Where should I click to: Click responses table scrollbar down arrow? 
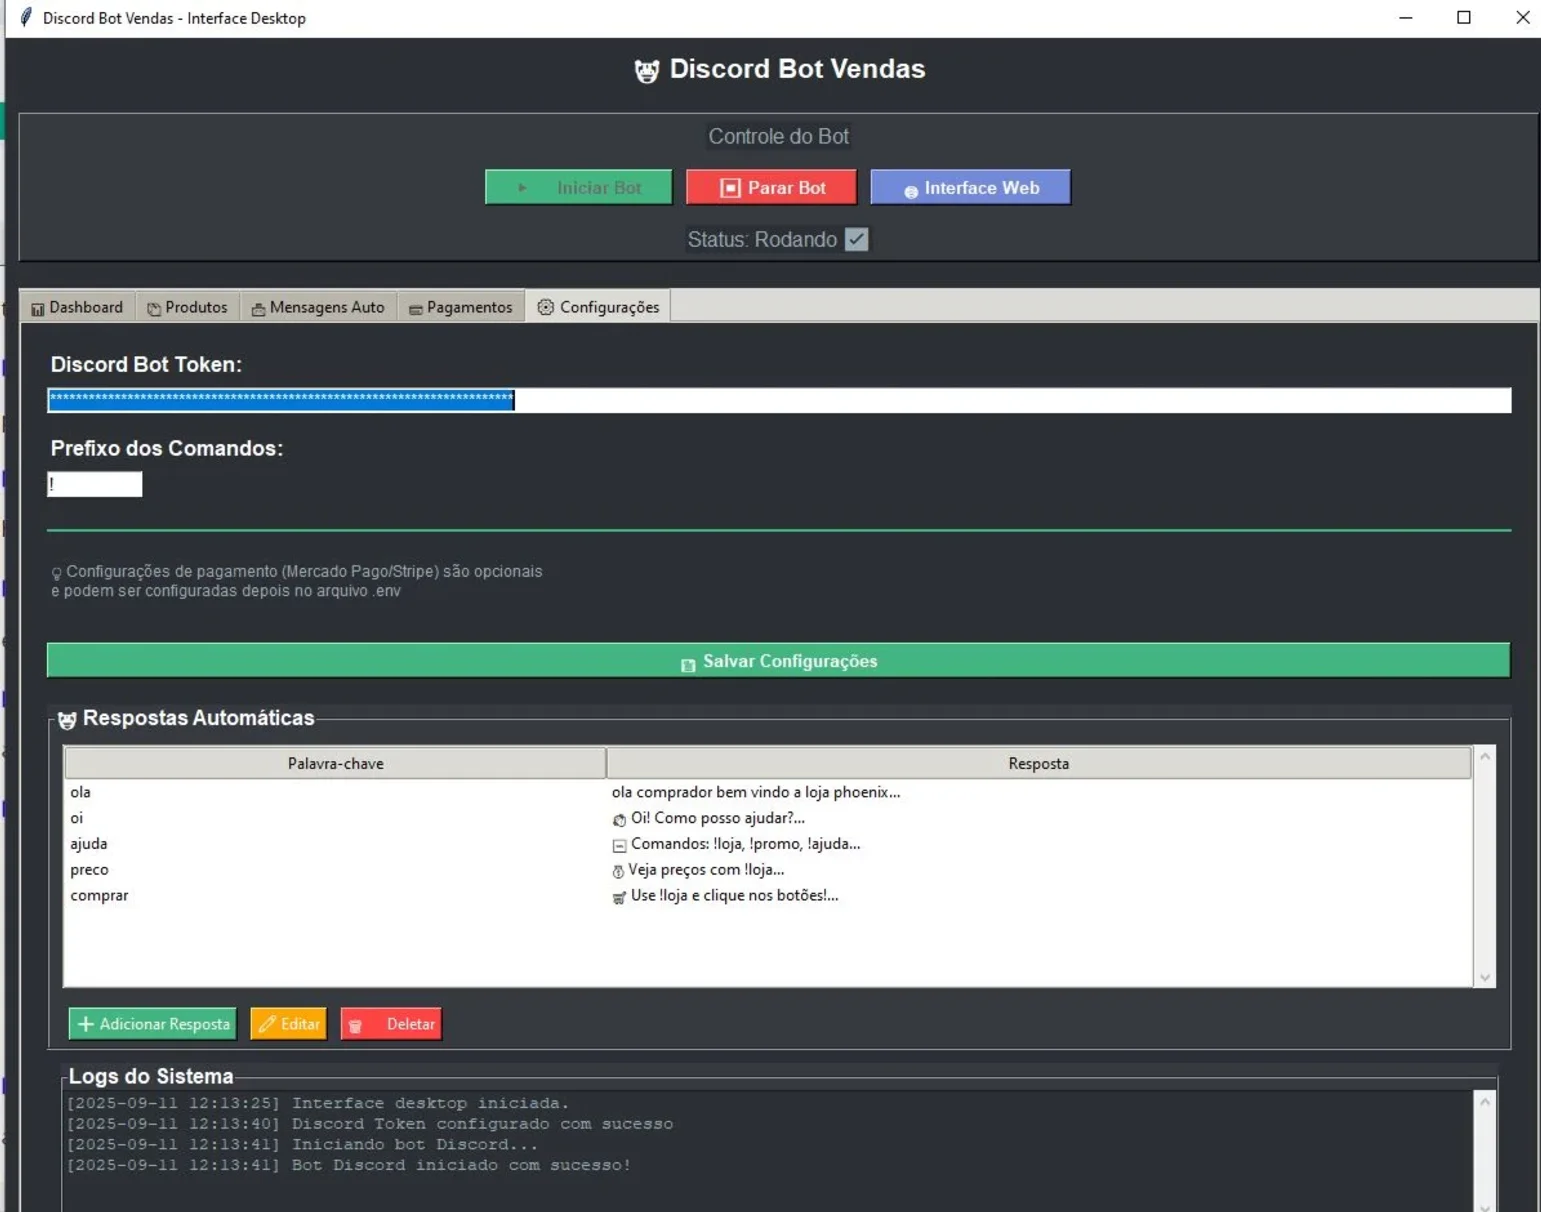(x=1485, y=978)
